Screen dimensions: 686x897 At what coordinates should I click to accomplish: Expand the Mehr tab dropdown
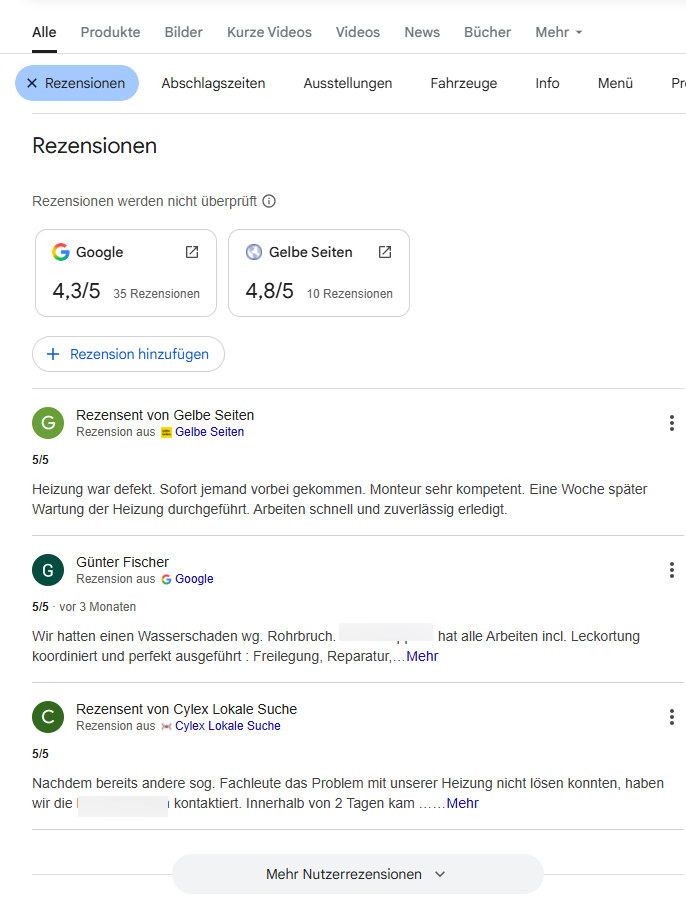pyautogui.click(x=558, y=32)
